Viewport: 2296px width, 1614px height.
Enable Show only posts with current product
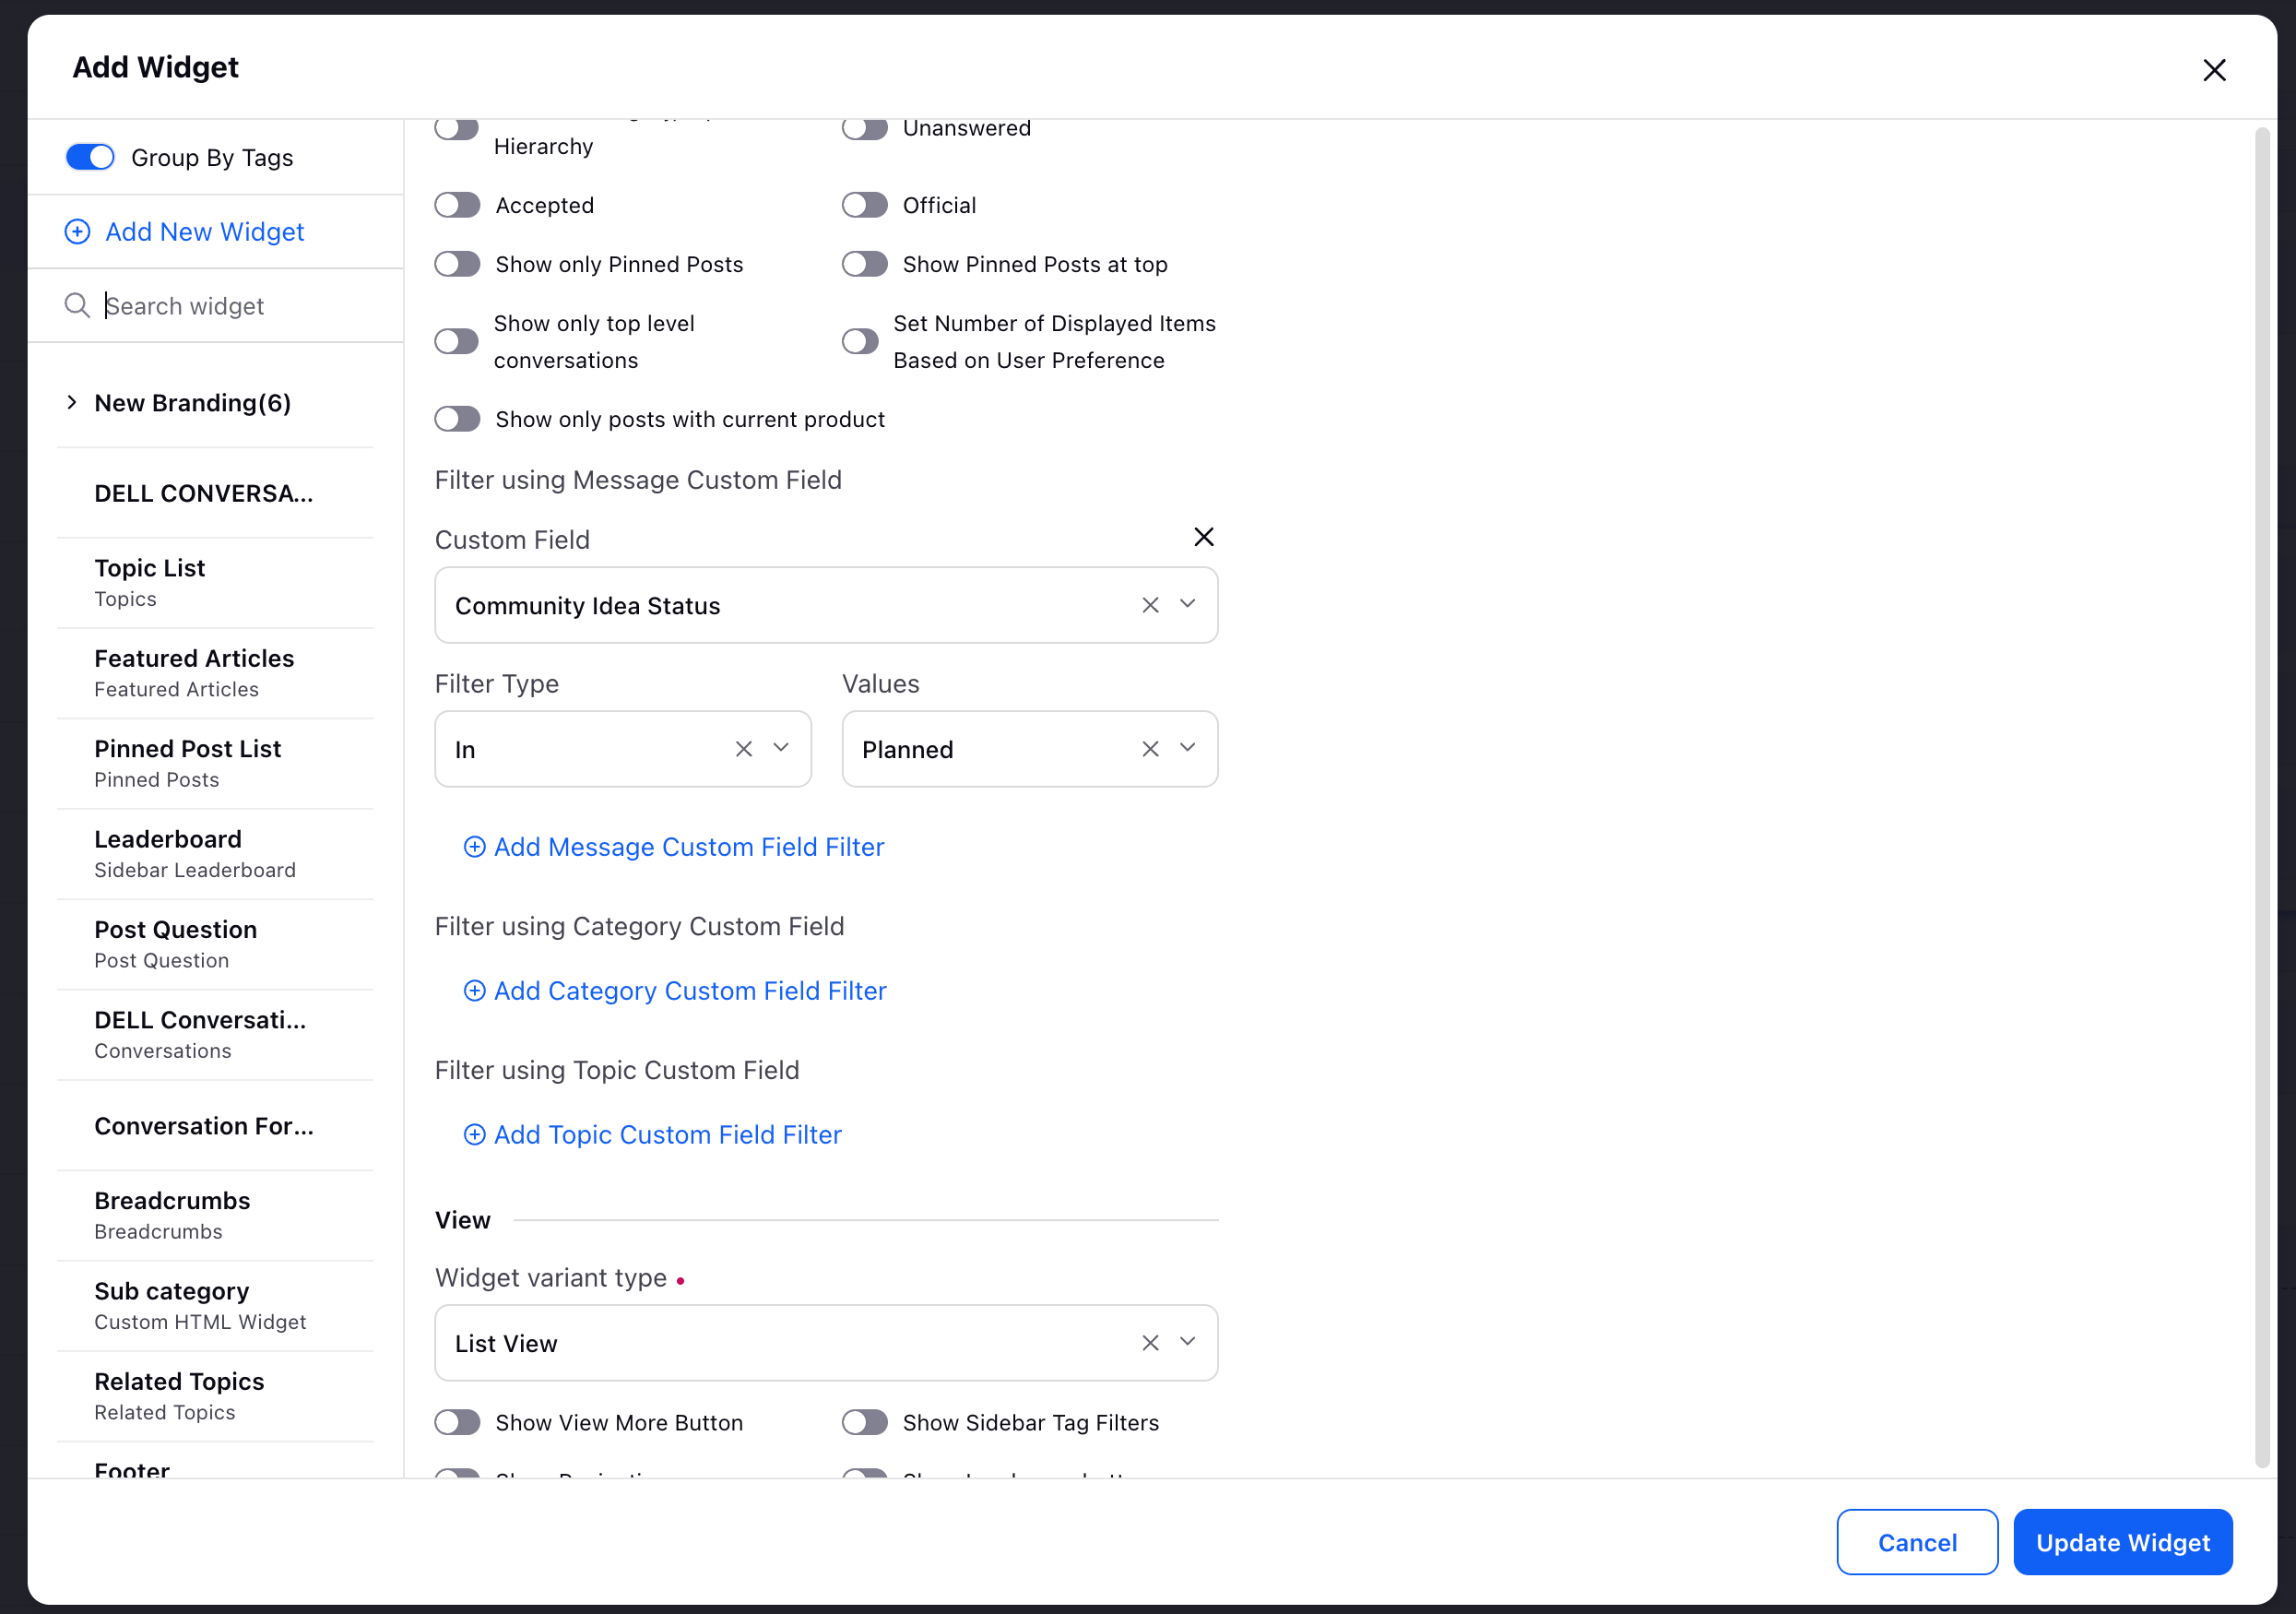pyautogui.click(x=457, y=419)
